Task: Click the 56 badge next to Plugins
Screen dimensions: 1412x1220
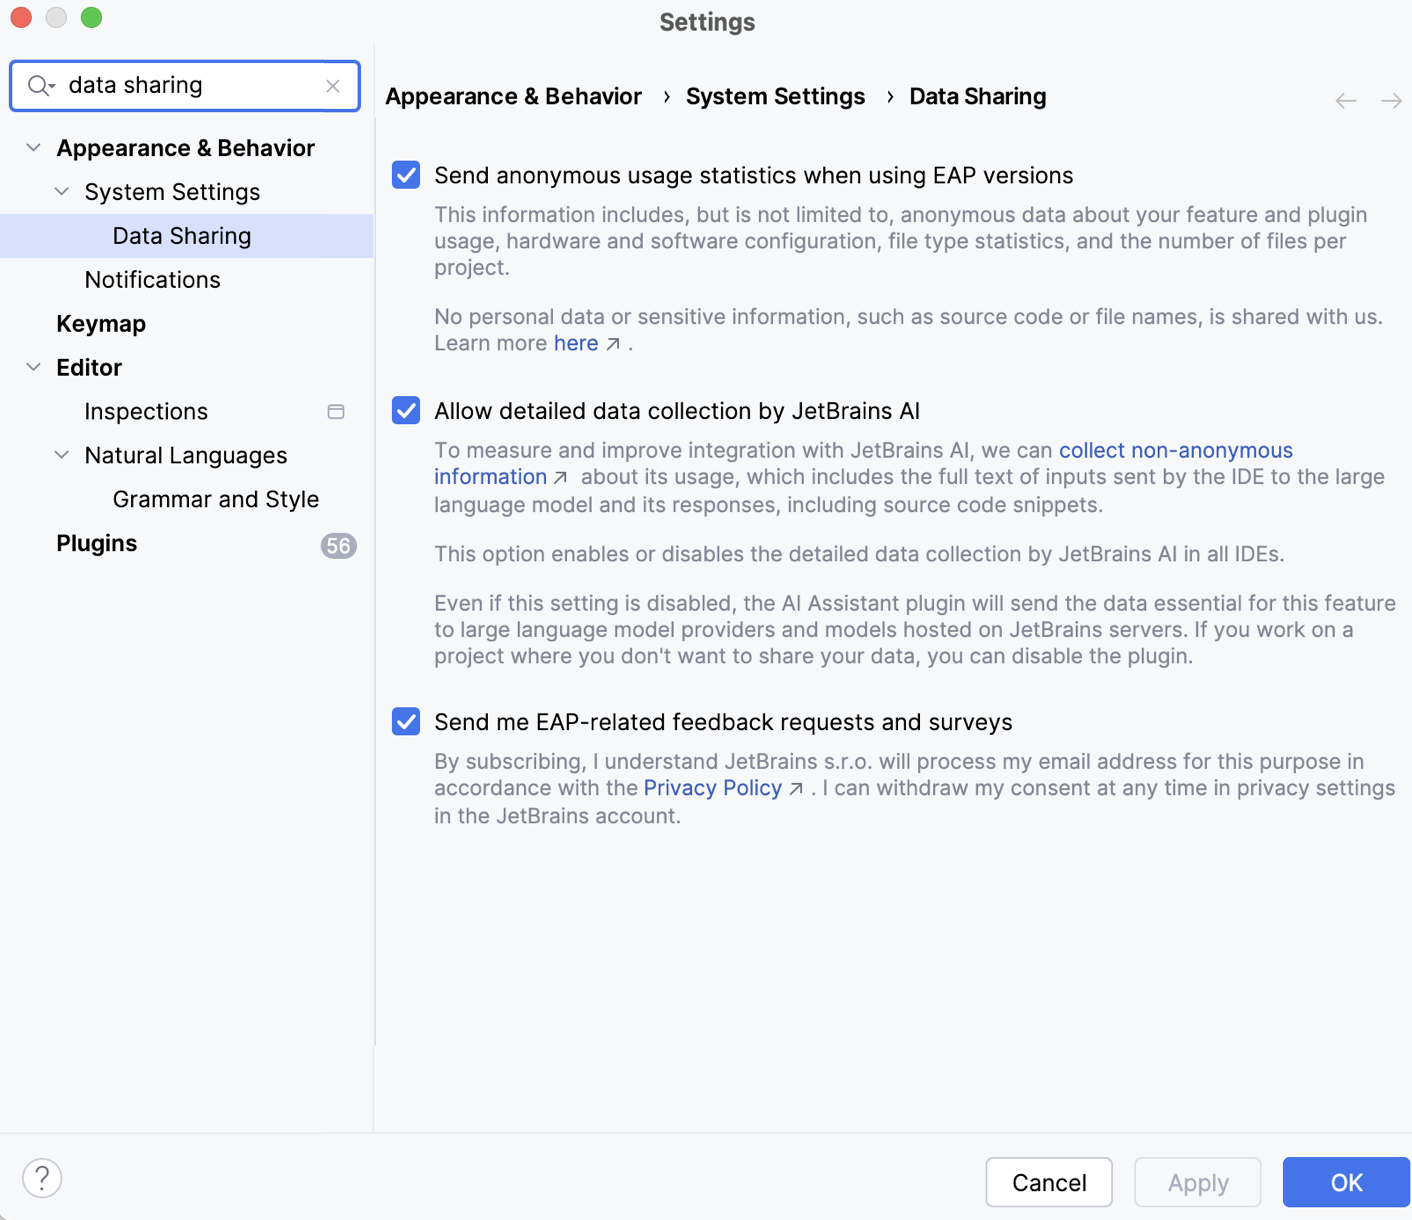Action: [339, 545]
